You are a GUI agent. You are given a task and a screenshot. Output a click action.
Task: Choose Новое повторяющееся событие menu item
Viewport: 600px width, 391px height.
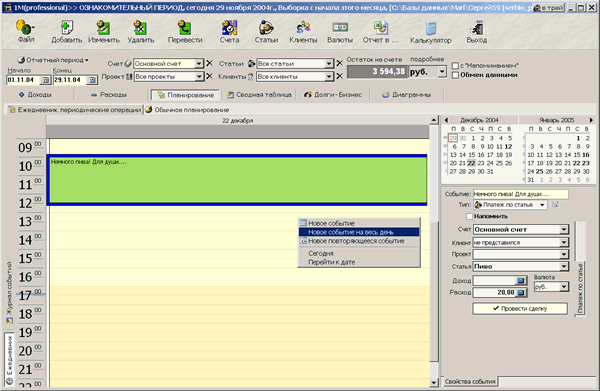click(359, 241)
